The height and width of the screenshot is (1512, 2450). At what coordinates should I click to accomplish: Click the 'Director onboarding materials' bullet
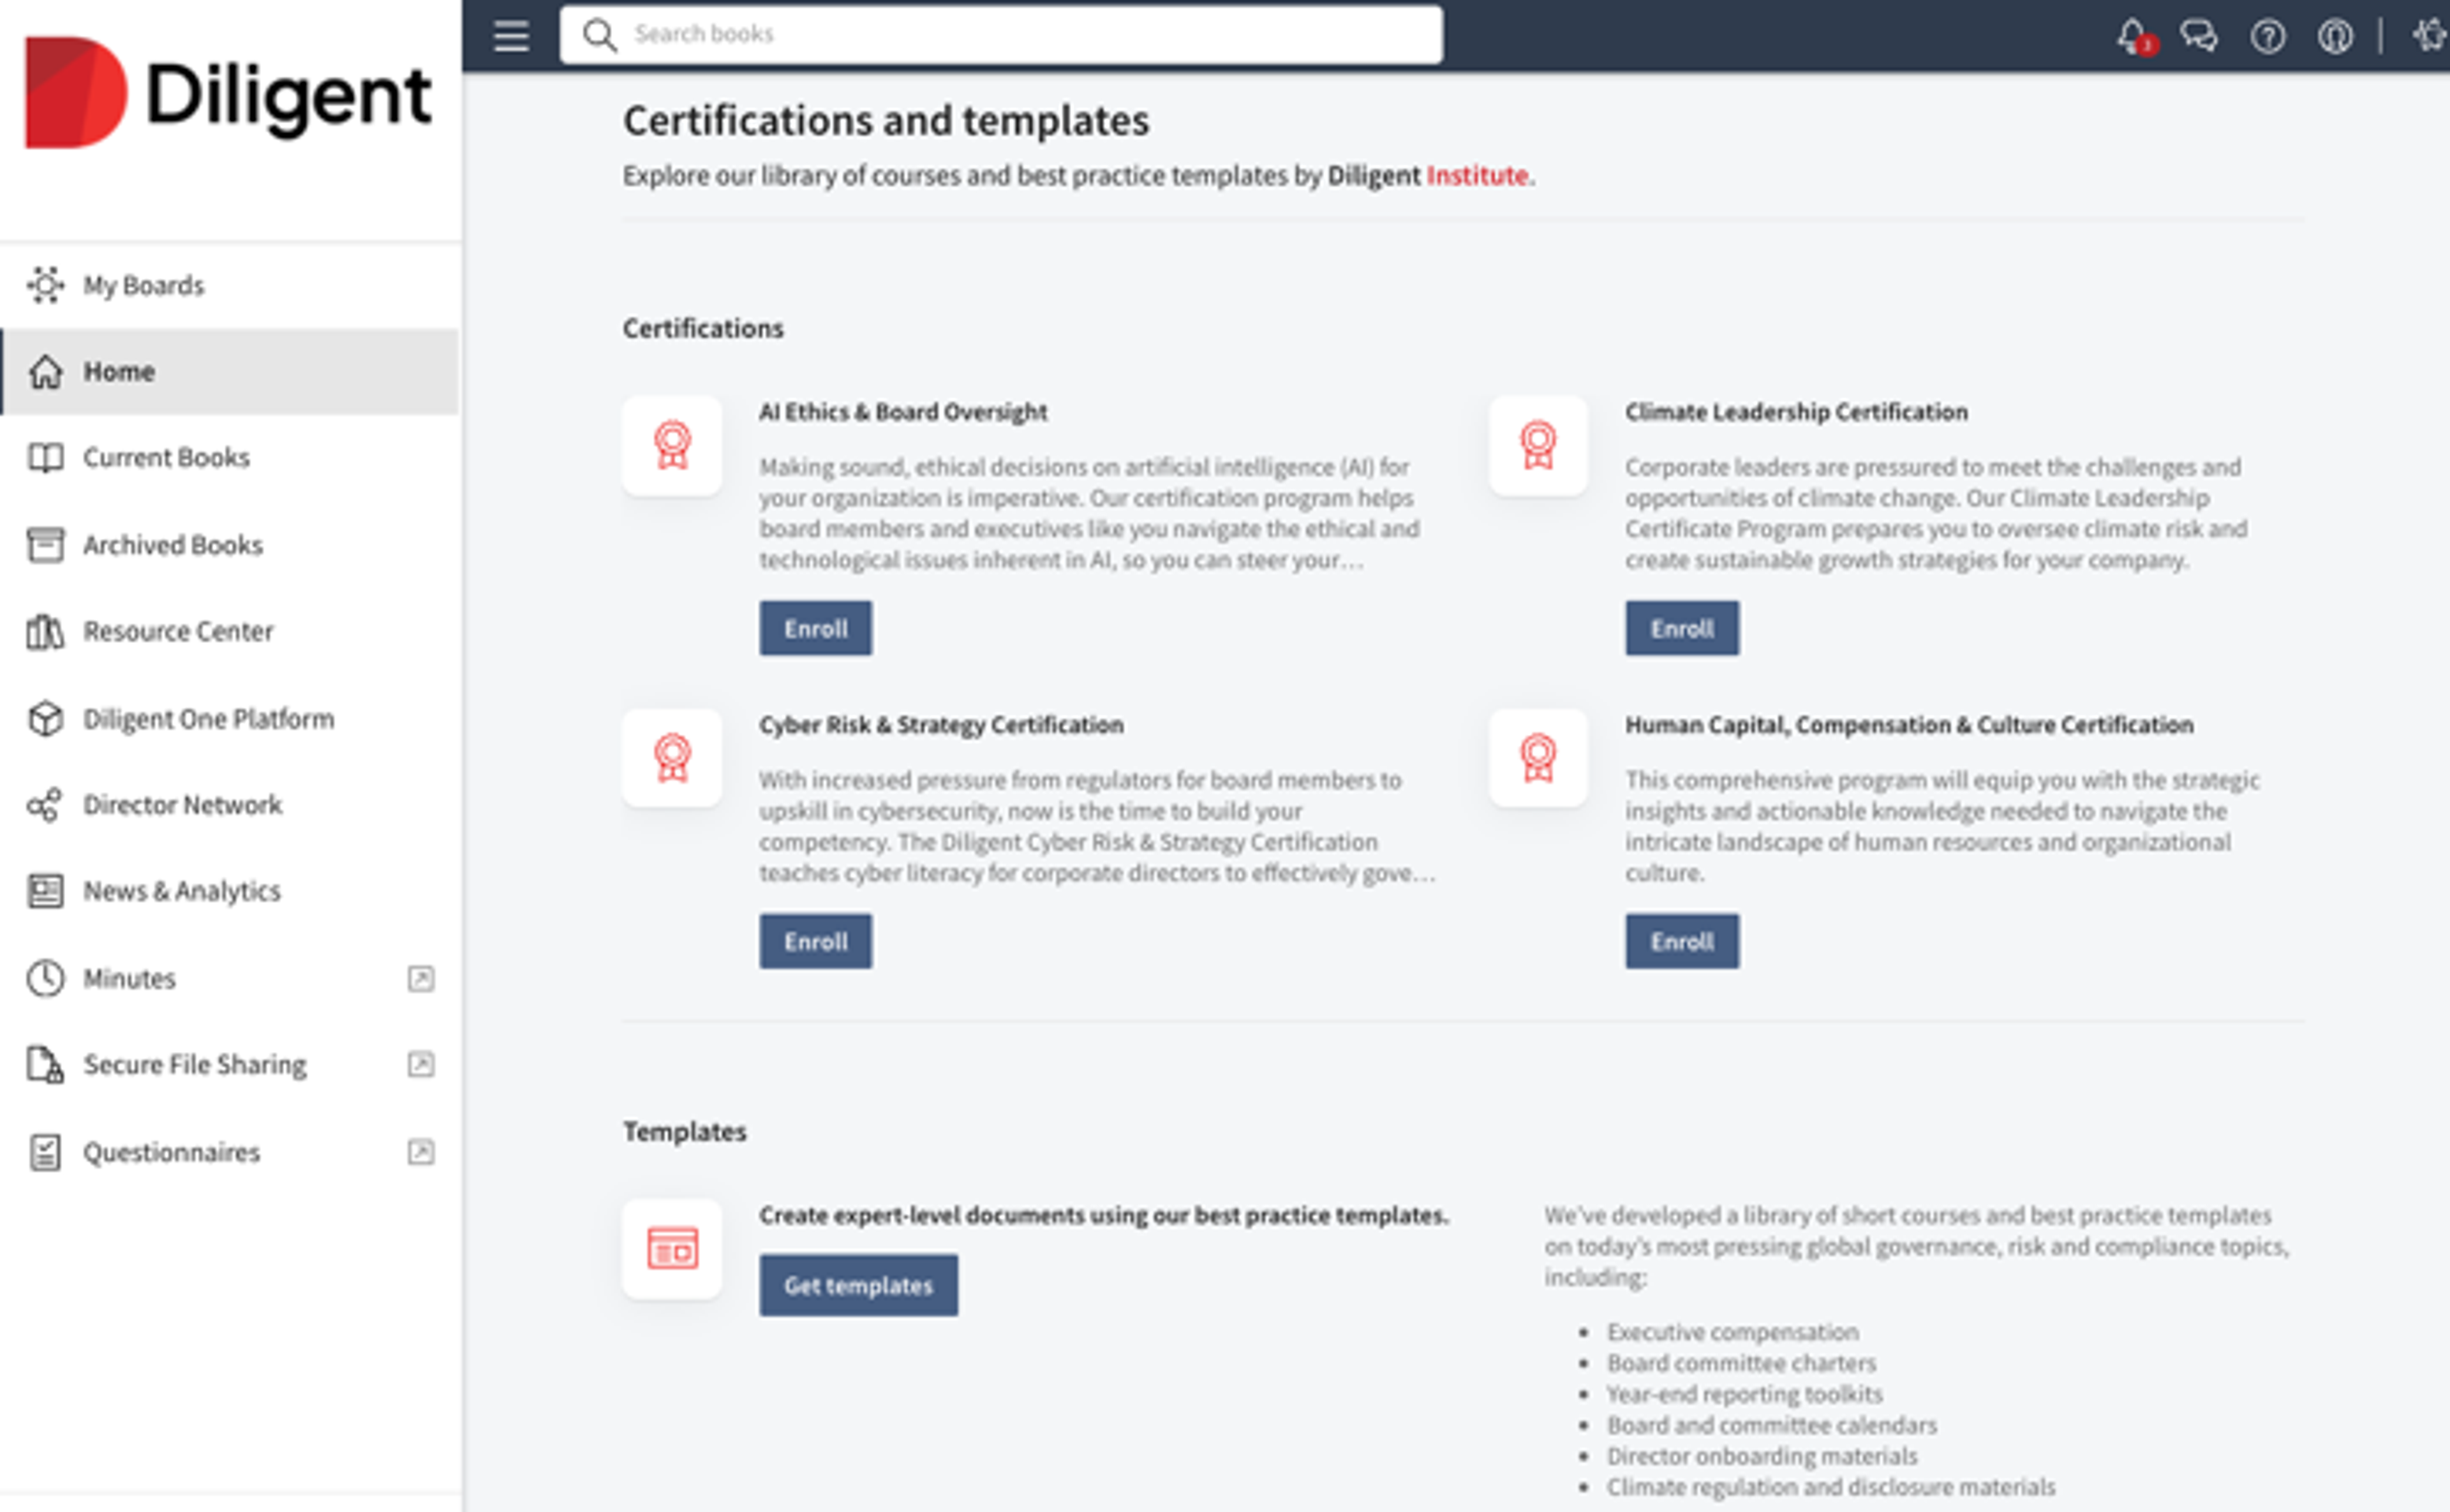(1762, 1456)
